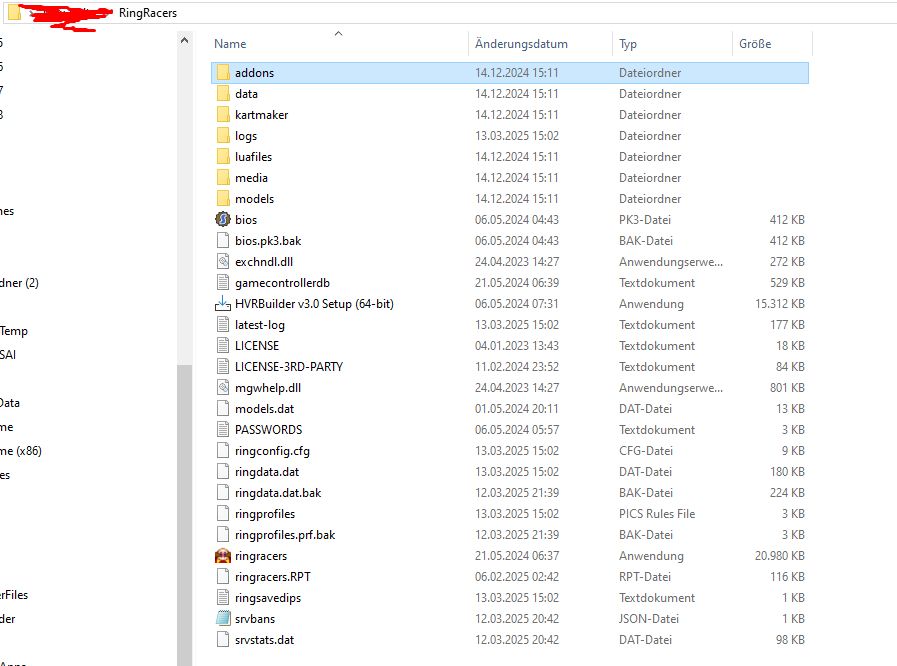Image resolution: width=897 pixels, height=666 pixels.
Task: Select the models.dat file icon
Action: (x=223, y=409)
